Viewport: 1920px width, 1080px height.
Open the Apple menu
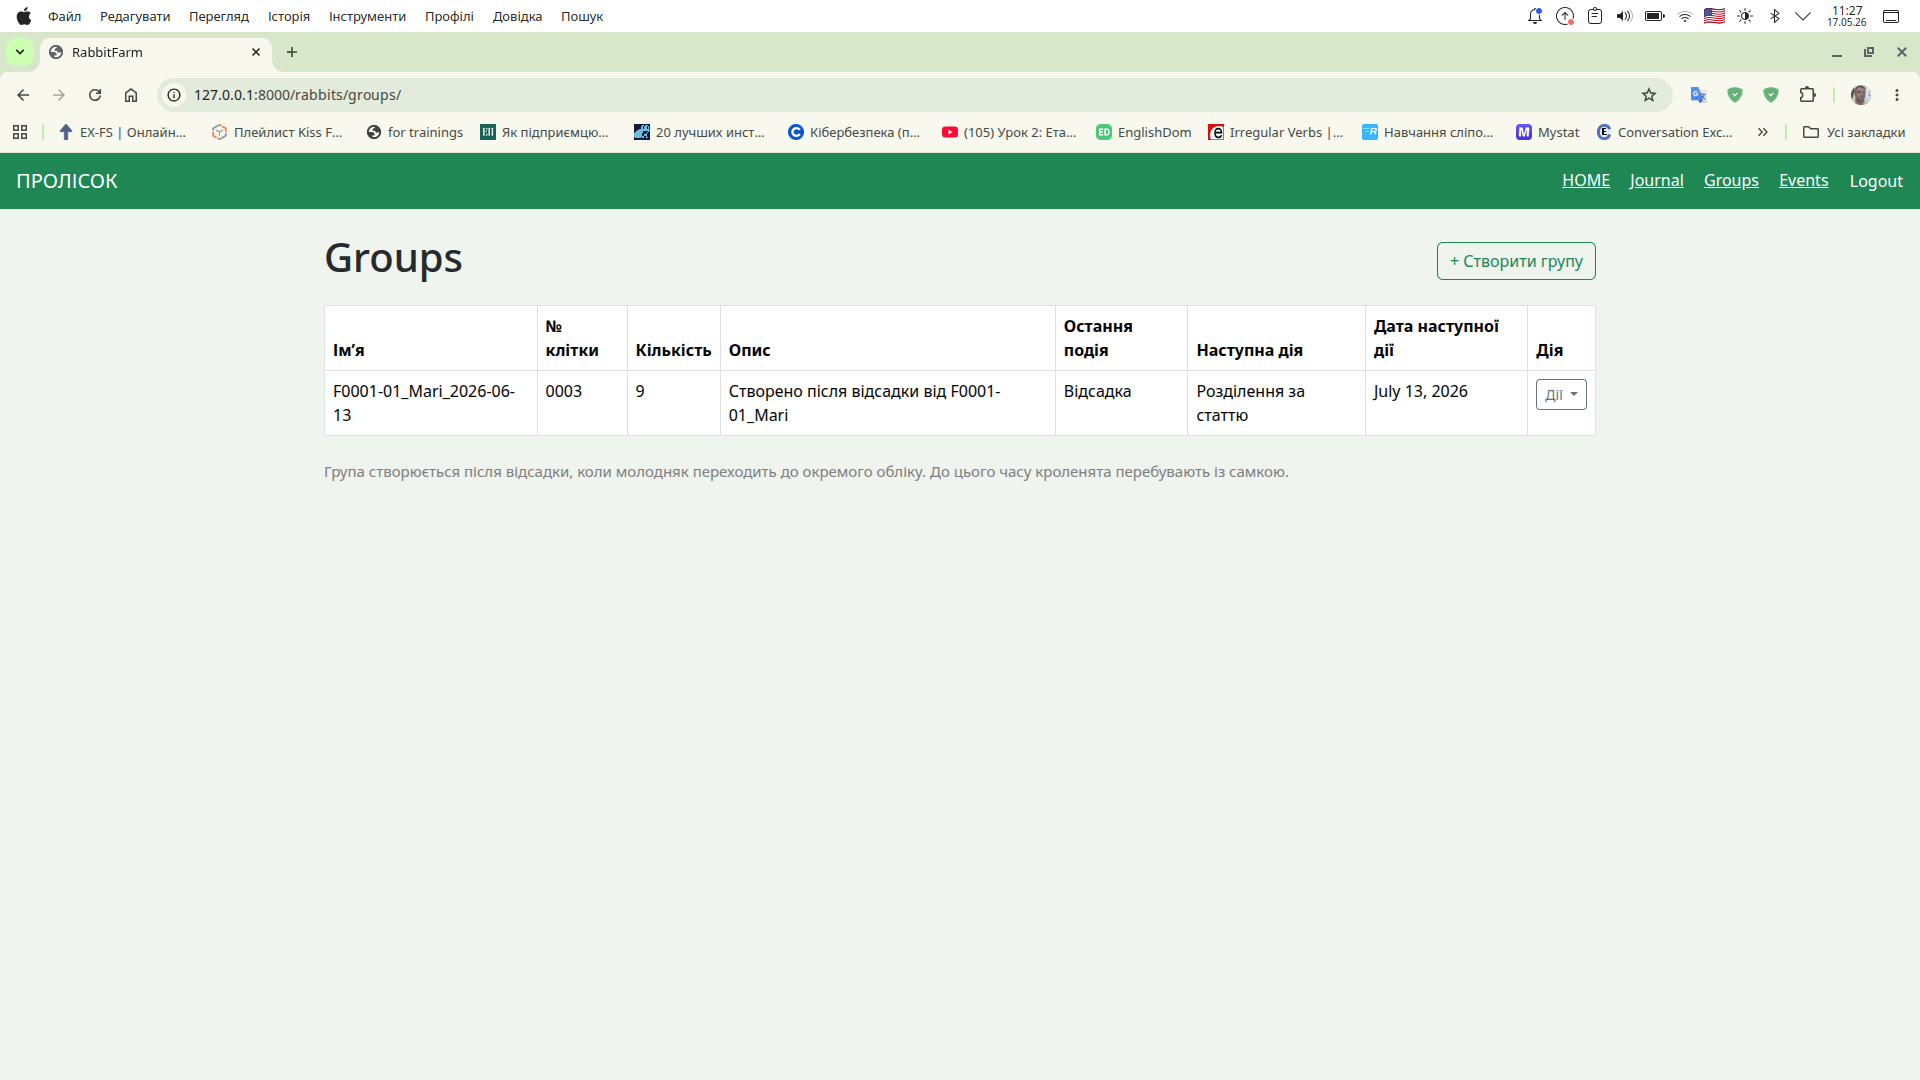(x=24, y=16)
